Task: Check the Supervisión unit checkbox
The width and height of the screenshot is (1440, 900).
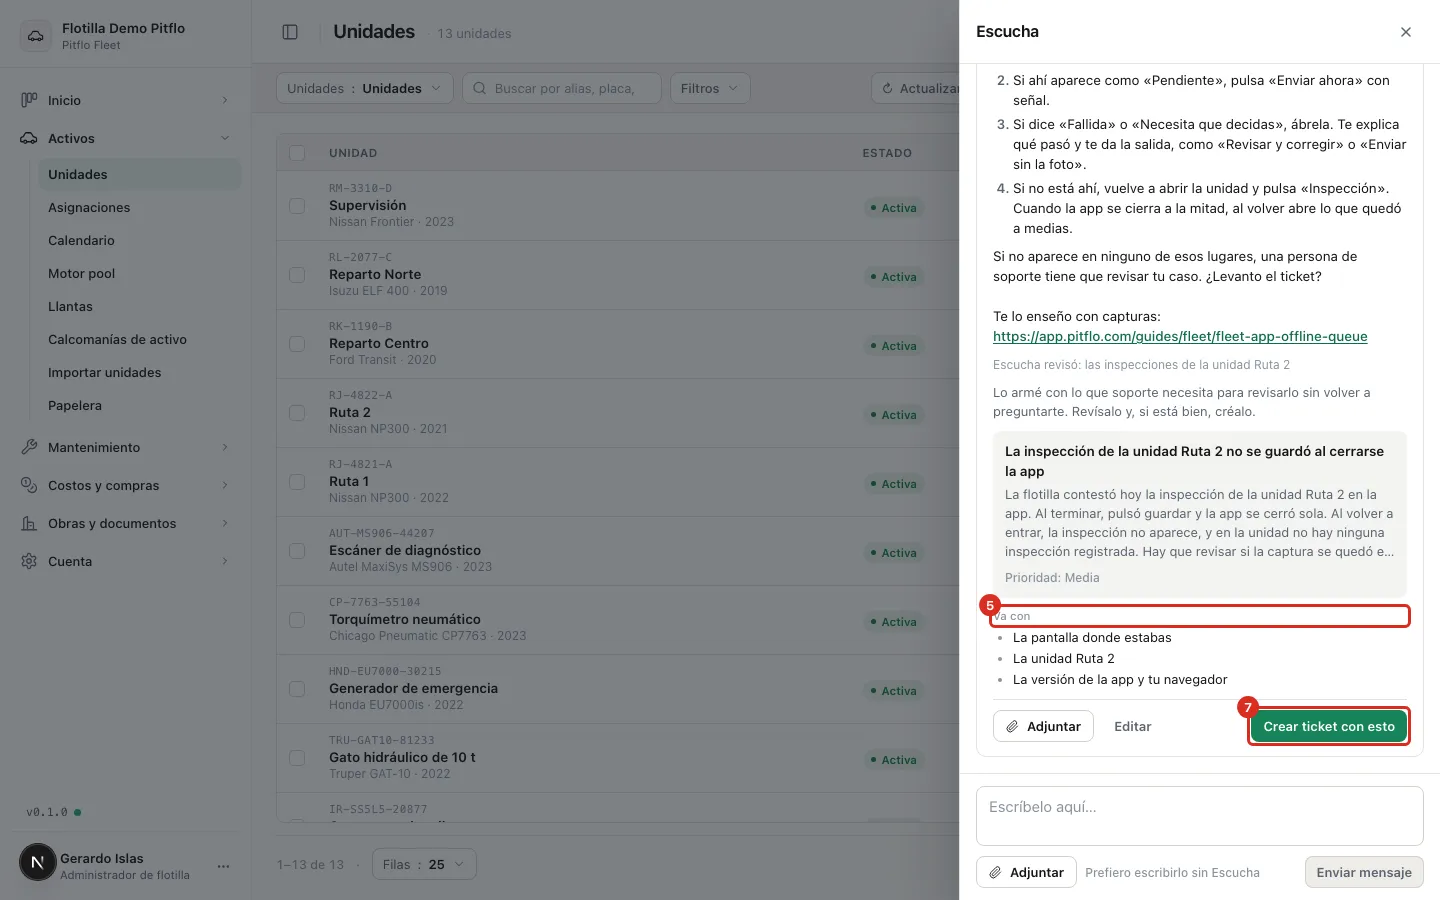Action: tap(297, 205)
